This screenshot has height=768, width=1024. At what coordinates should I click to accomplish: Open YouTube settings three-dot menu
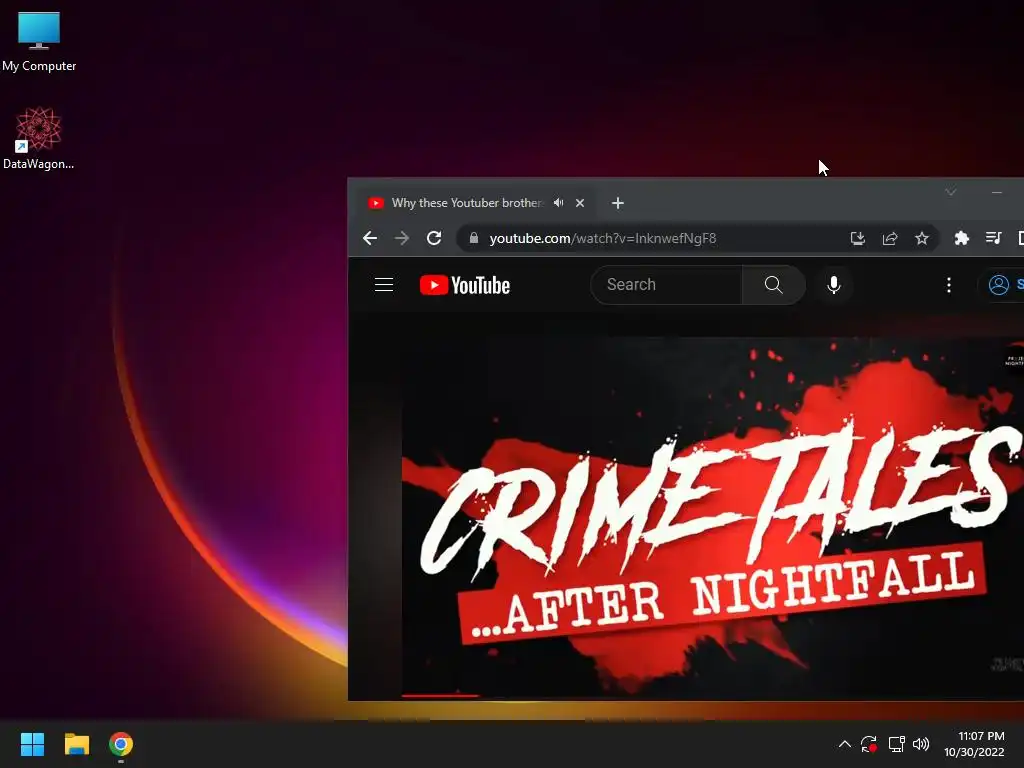click(x=949, y=285)
